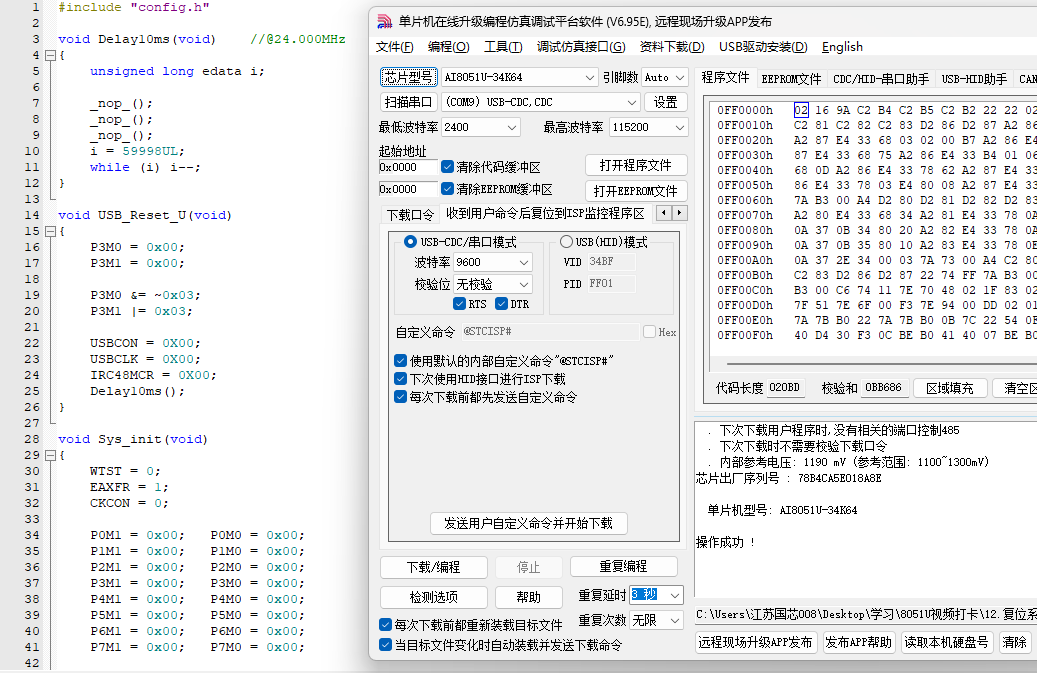Open the 校验位 无校验 dropdown

tap(493, 284)
